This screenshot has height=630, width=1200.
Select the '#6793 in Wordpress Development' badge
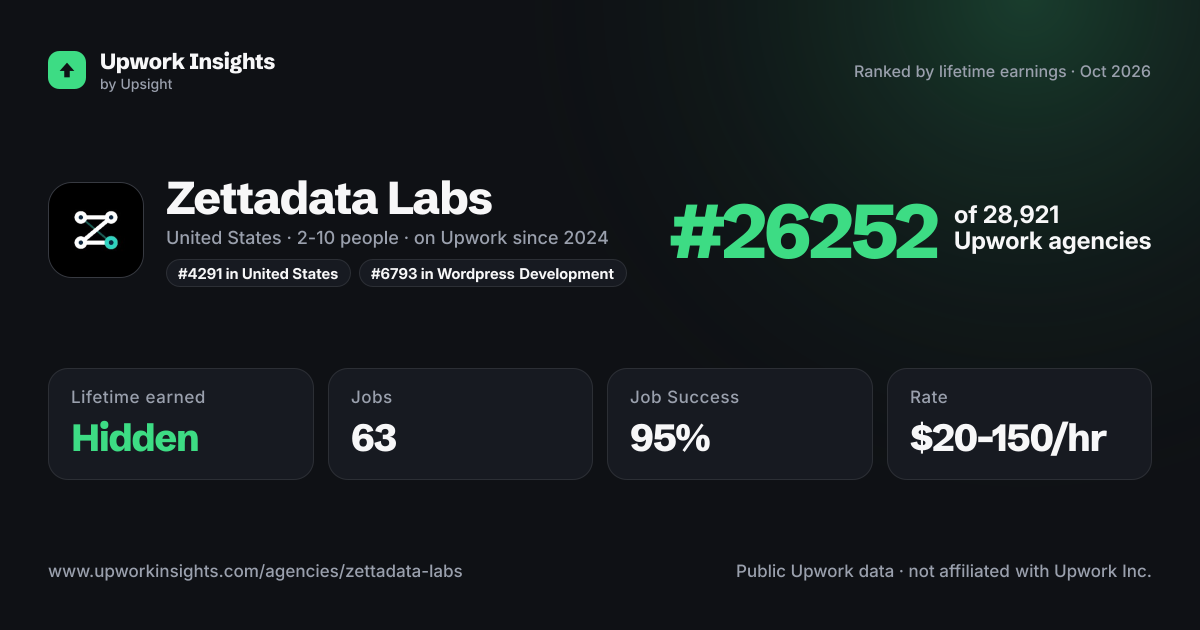click(493, 273)
